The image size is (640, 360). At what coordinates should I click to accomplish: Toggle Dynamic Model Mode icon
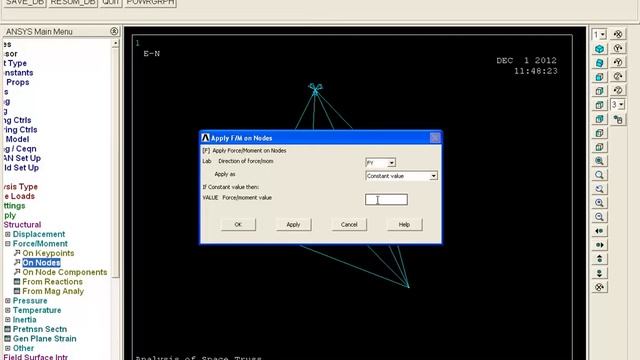pyautogui.click(x=618, y=119)
